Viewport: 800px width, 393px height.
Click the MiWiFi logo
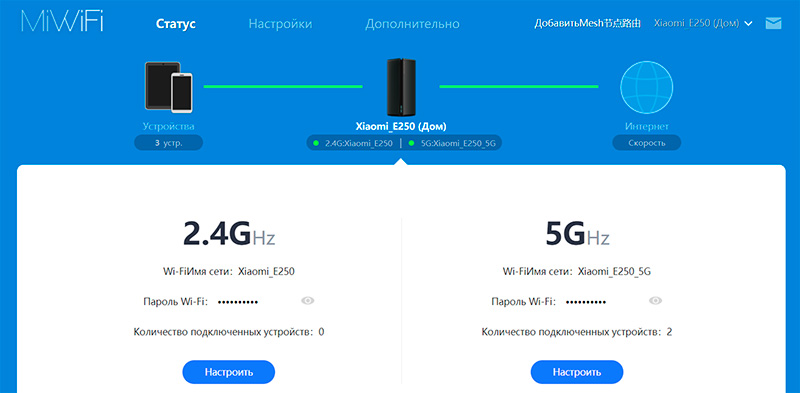pos(62,21)
